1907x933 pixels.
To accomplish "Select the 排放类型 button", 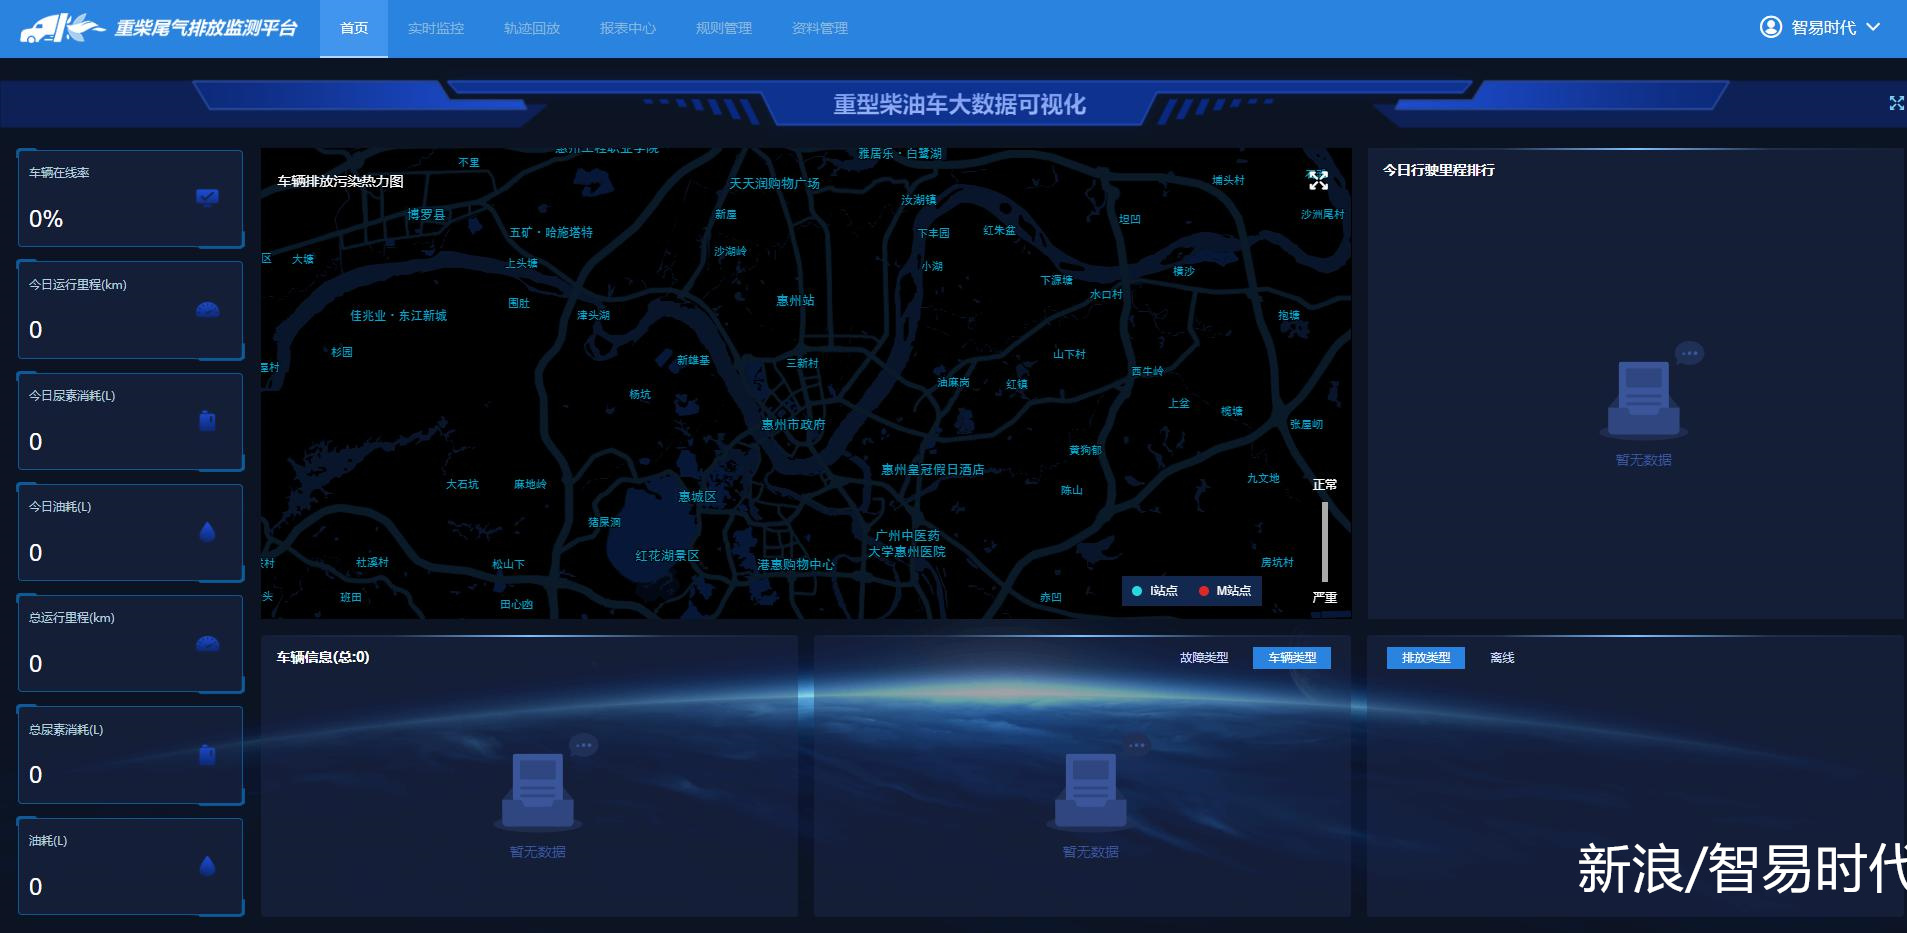I will [1425, 658].
